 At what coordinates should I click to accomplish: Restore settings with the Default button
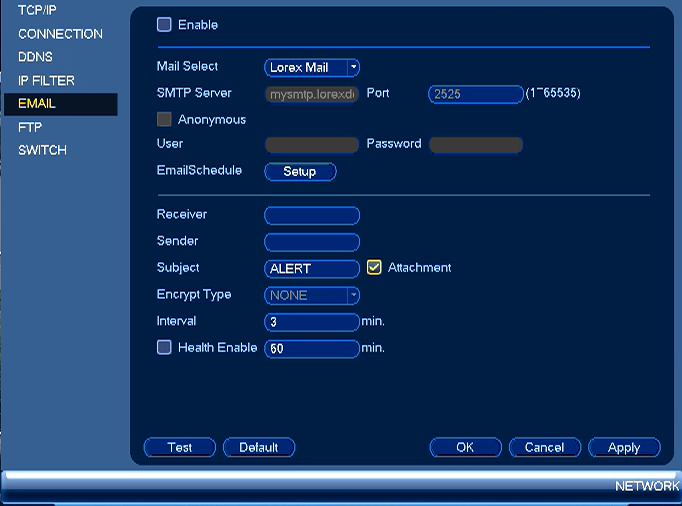point(259,447)
